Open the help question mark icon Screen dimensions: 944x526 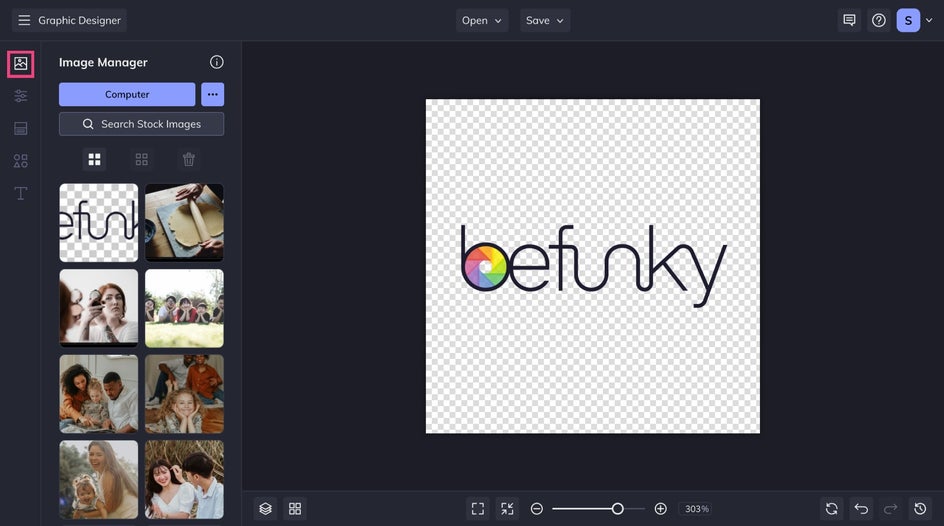coord(879,20)
